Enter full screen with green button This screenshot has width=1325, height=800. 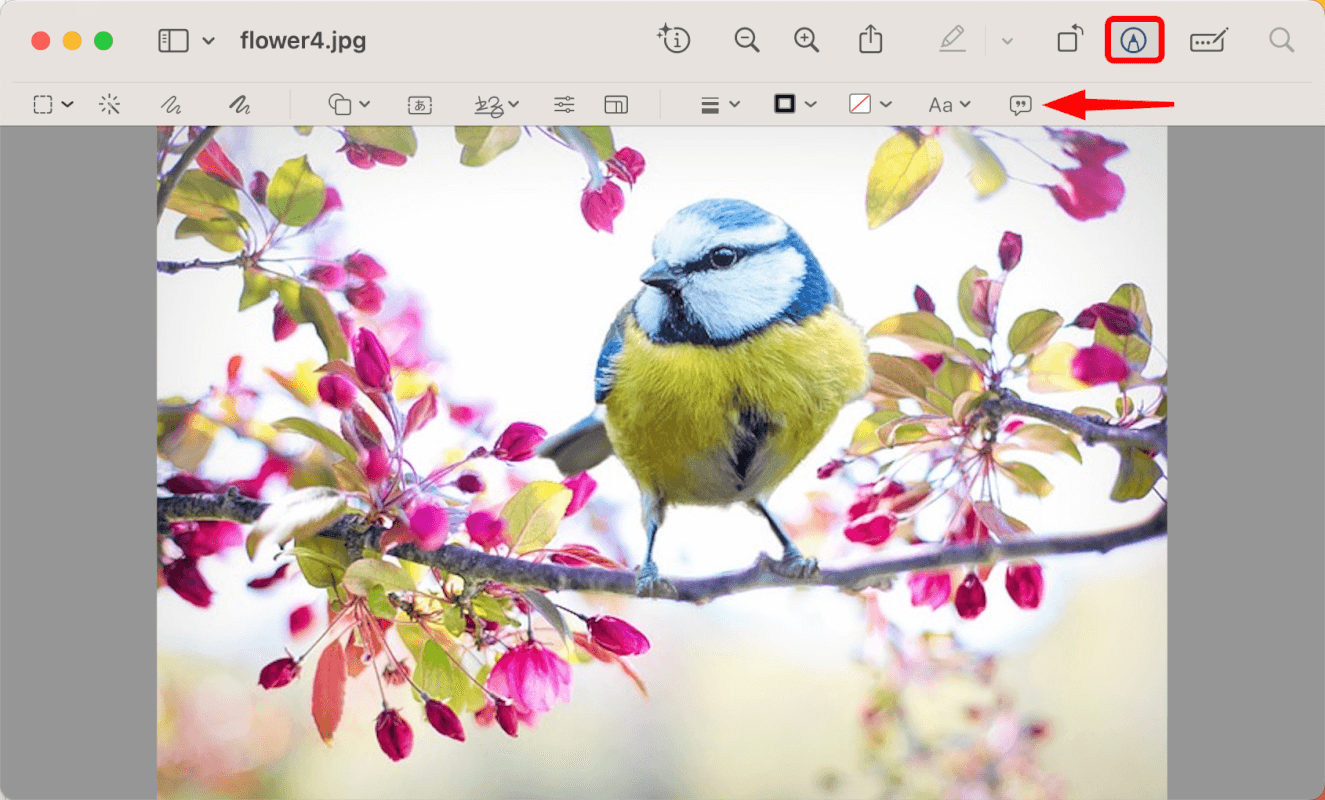click(x=103, y=41)
